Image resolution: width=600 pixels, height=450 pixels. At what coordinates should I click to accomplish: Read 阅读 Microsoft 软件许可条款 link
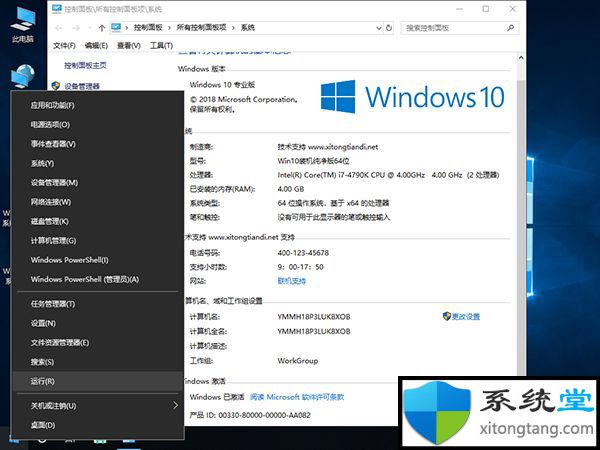[297, 397]
